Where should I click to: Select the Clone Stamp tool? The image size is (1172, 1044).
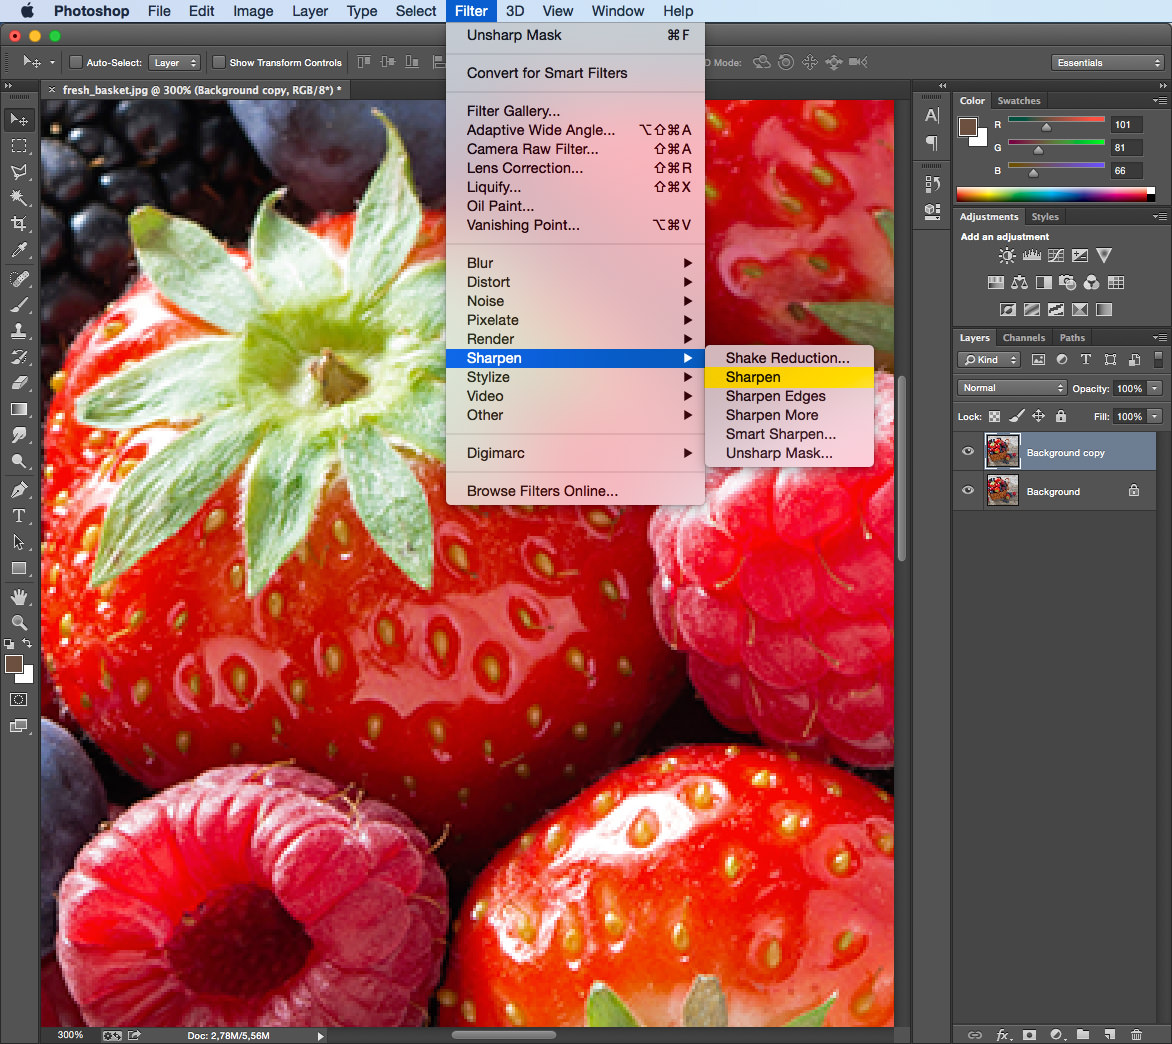tap(19, 331)
